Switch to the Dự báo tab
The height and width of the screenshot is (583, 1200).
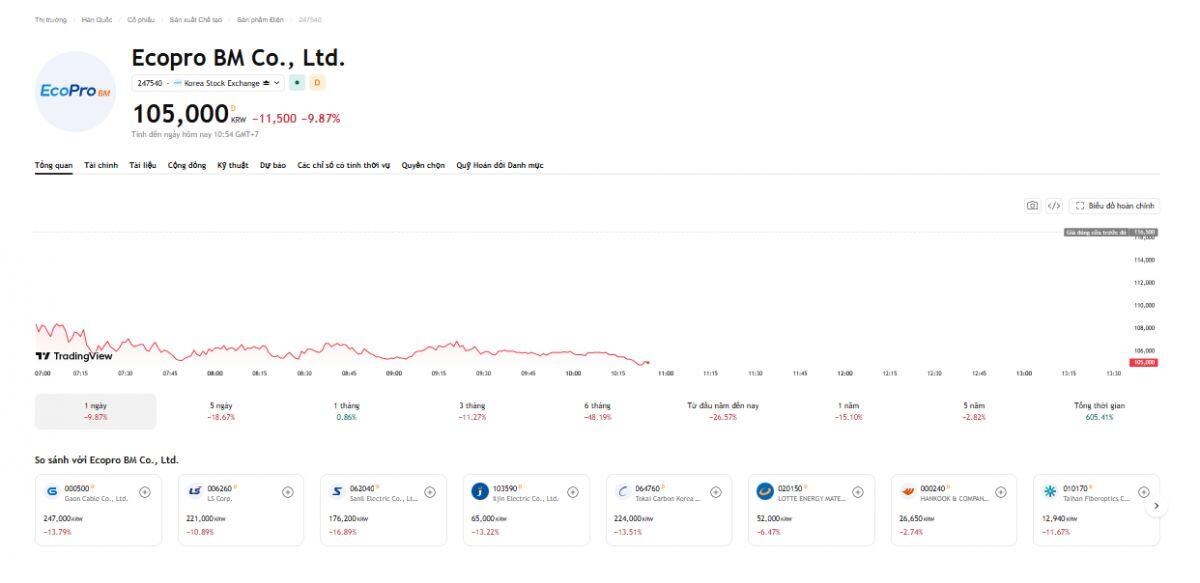(273, 165)
